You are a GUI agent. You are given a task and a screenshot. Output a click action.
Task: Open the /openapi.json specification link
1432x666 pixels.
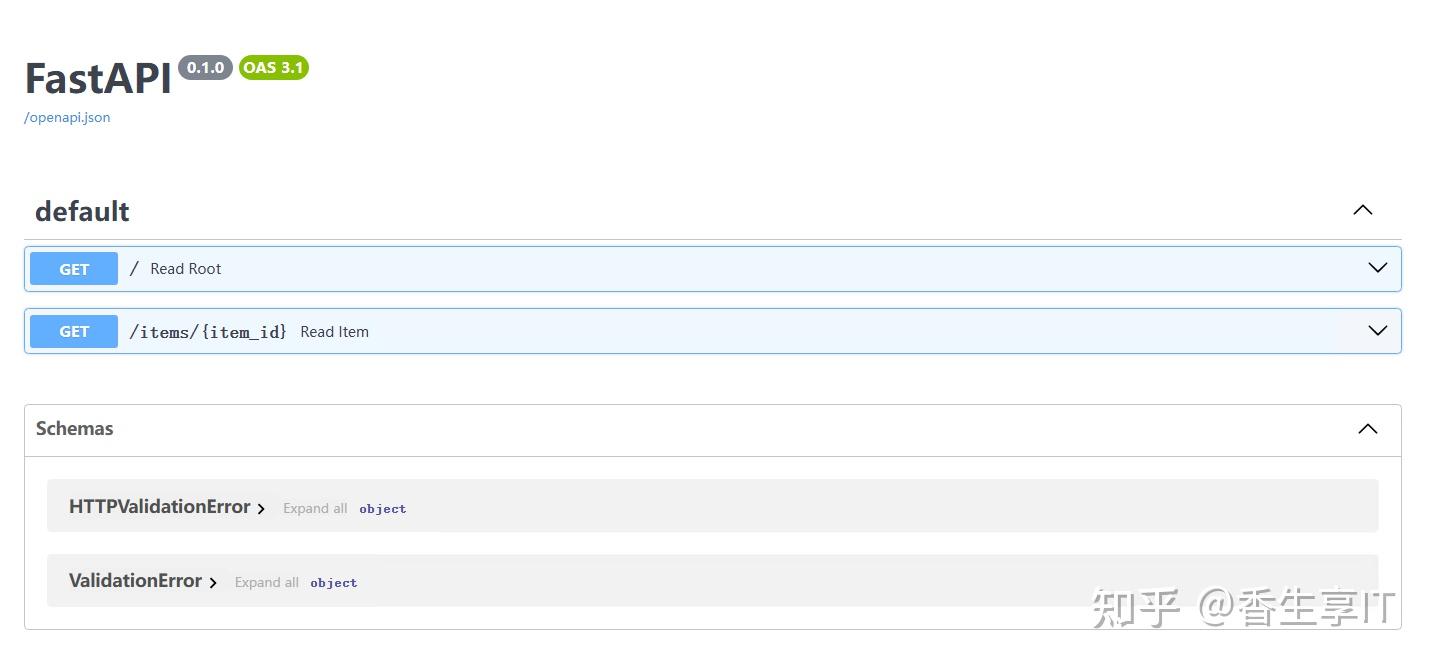(x=66, y=117)
